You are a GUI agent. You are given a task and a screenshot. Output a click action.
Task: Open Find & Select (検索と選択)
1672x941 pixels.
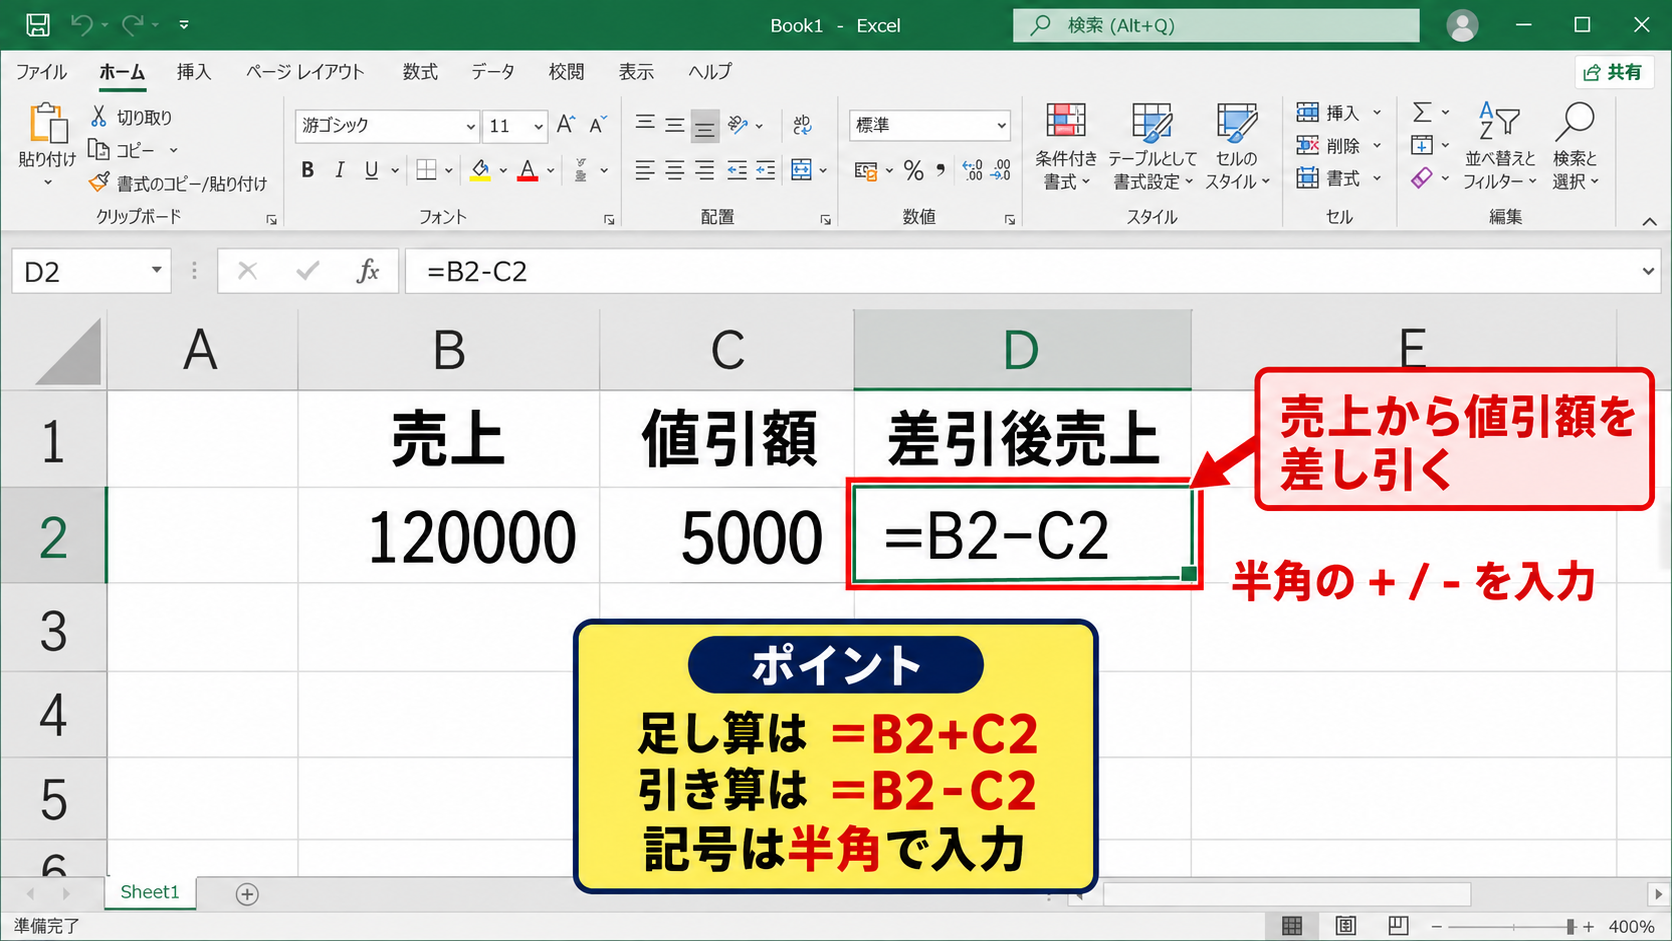(1575, 147)
